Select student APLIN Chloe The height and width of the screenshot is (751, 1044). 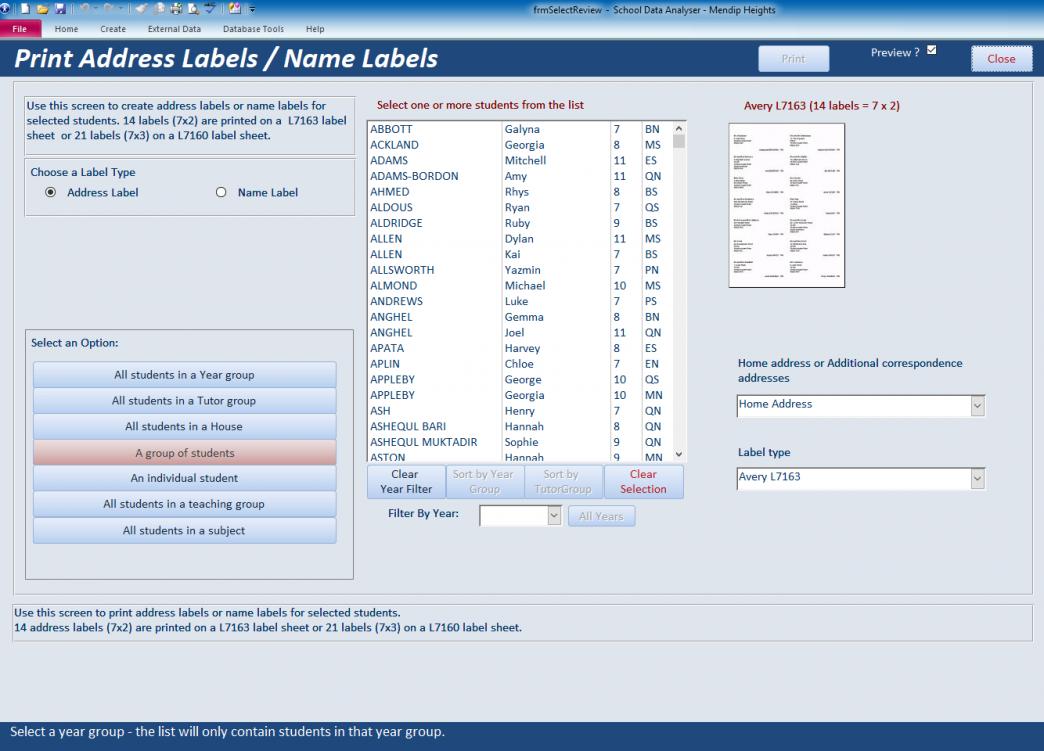pyautogui.click(x=519, y=364)
